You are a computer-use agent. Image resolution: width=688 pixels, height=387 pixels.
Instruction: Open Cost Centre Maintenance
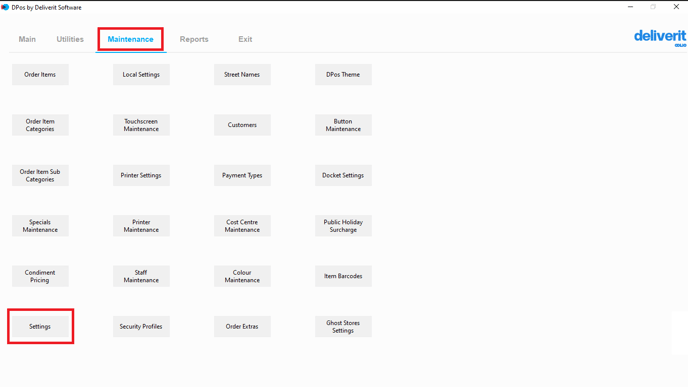[242, 226]
